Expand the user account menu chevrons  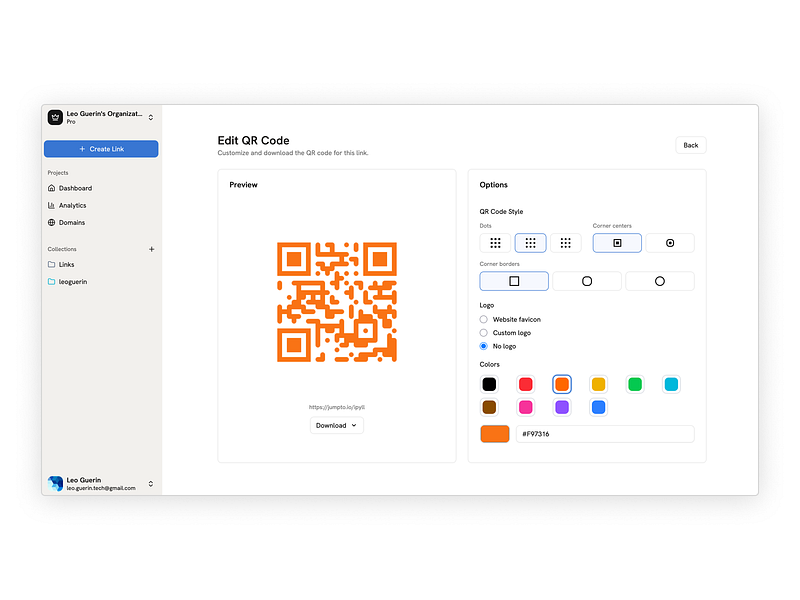151,484
